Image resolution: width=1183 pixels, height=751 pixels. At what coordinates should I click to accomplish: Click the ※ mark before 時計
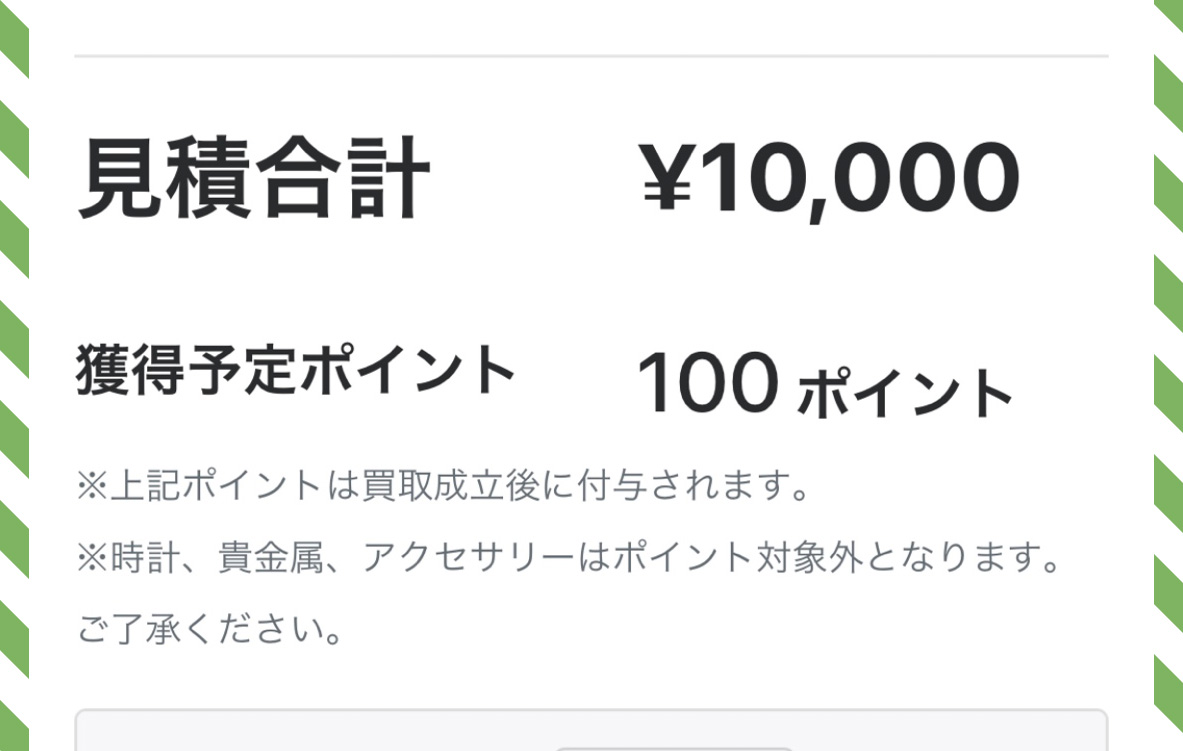pyautogui.click(x=93, y=558)
